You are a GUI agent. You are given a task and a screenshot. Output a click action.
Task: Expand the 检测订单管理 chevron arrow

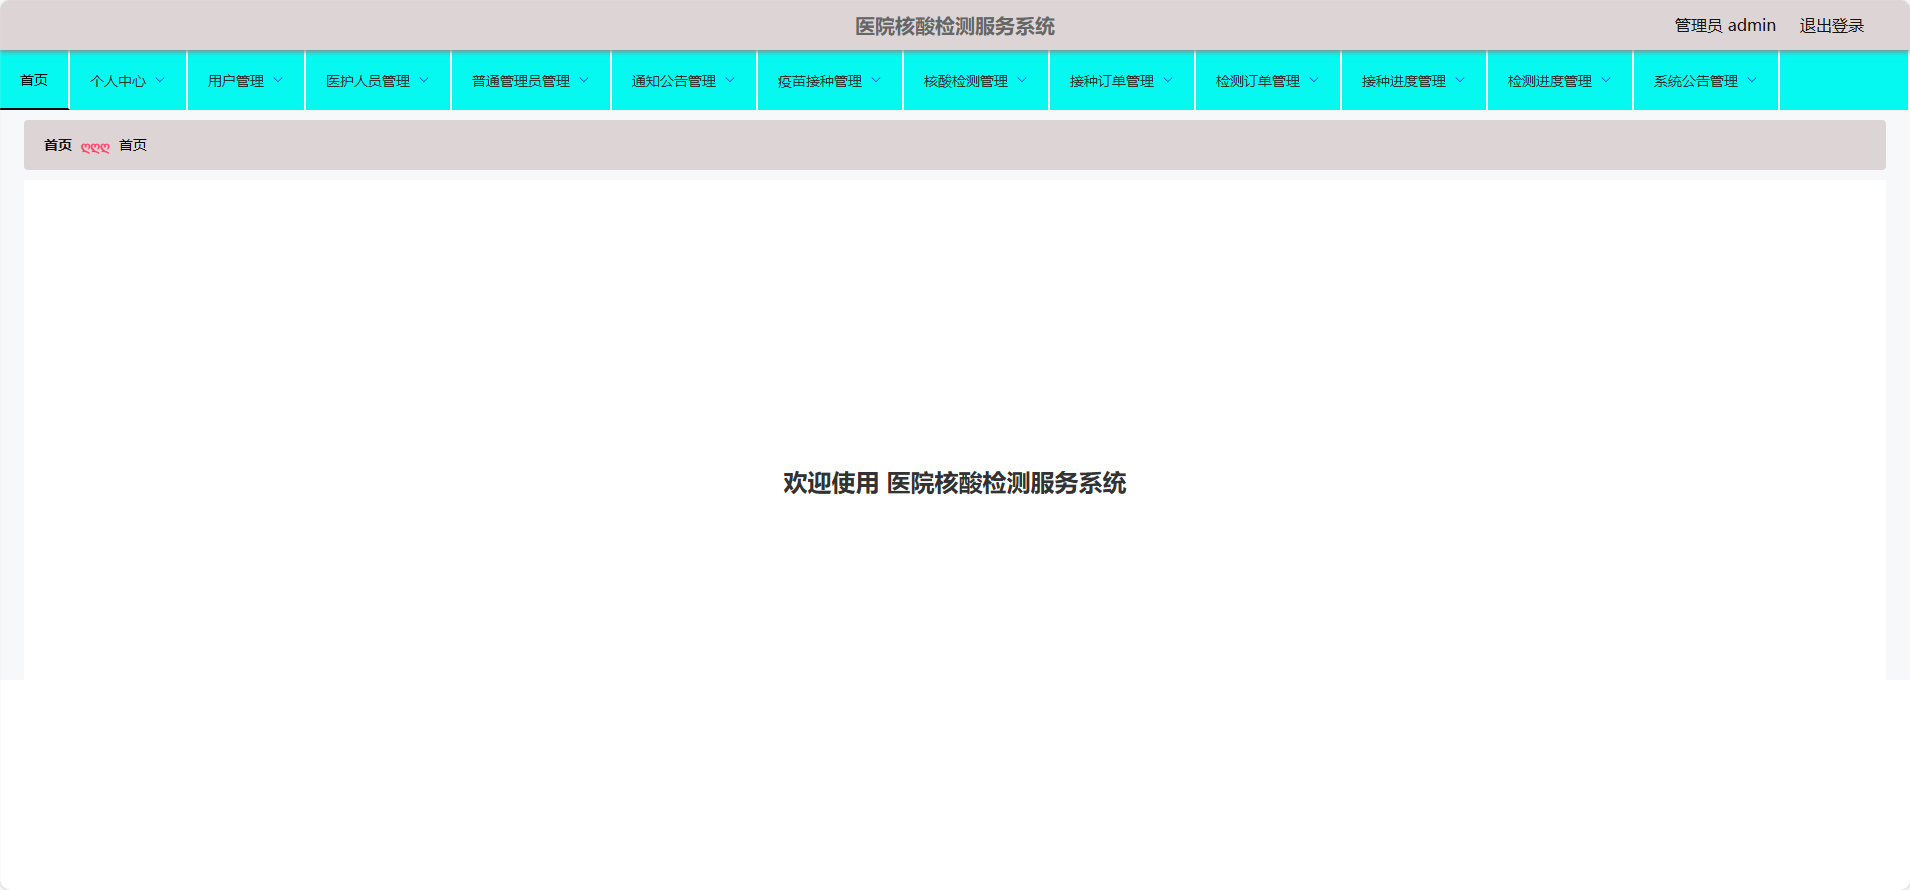tap(1314, 80)
